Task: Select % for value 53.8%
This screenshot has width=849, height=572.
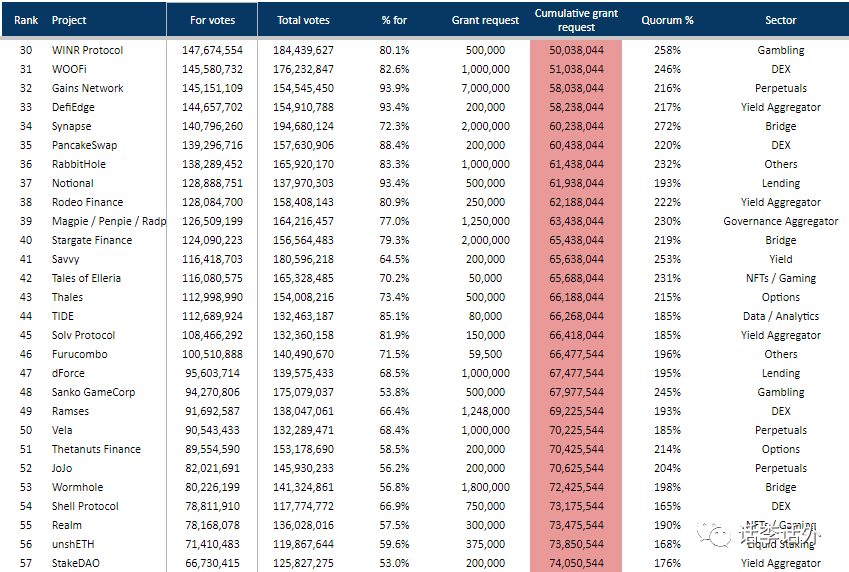Action: pyautogui.click(x=394, y=392)
